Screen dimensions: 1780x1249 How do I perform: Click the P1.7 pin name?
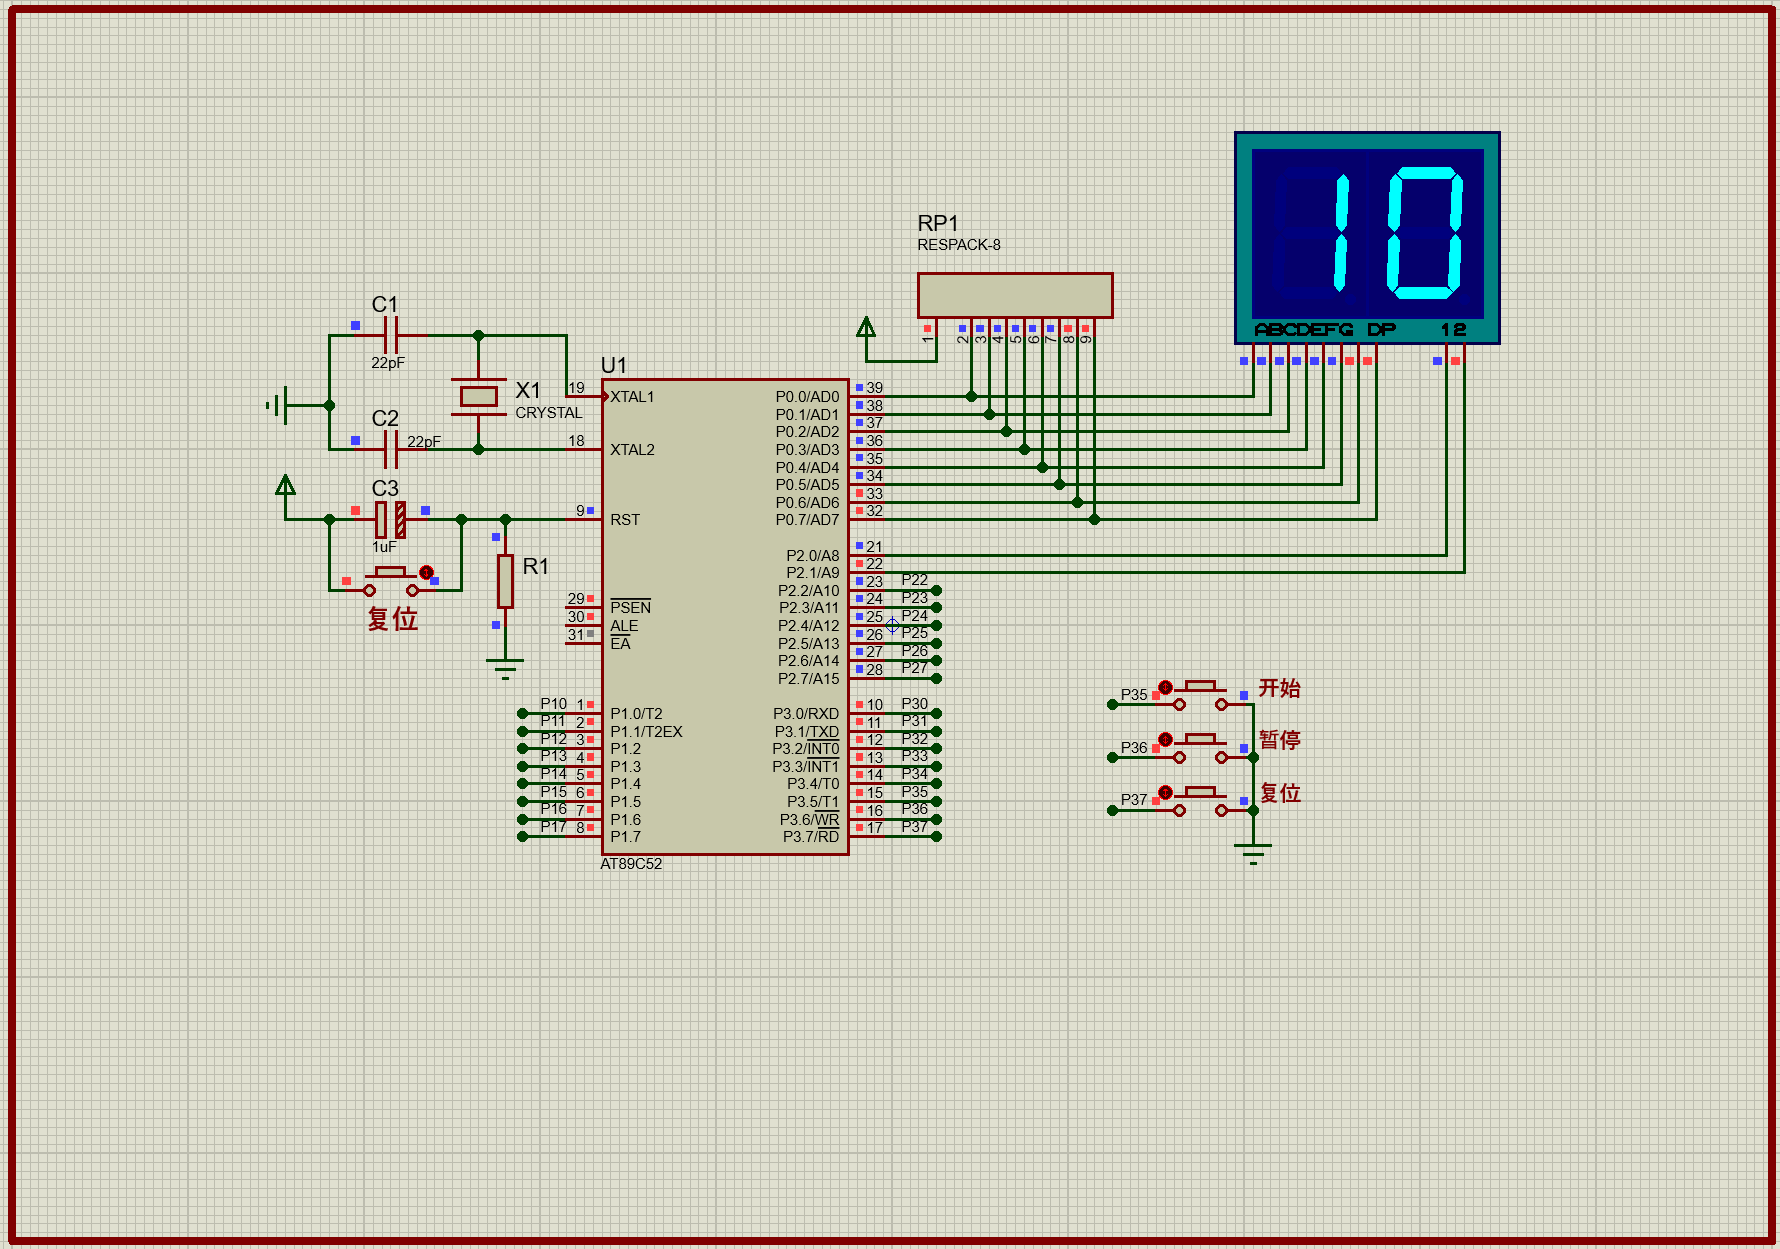625,837
